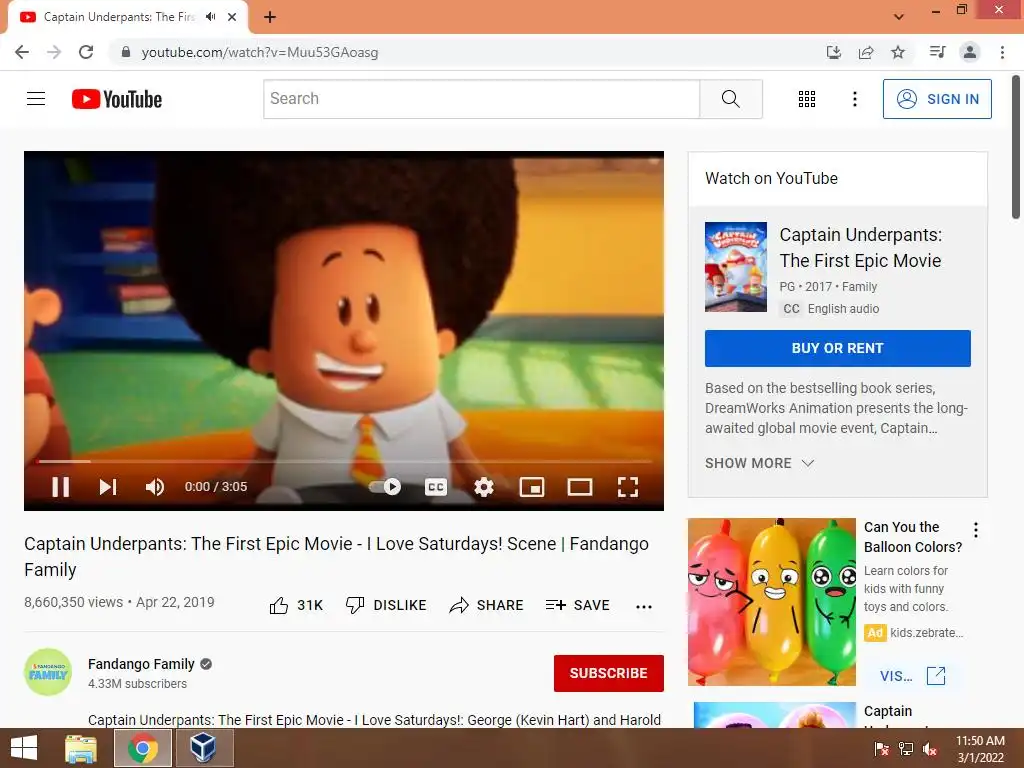This screenshot has width=1024, height=768.
Task: Click Buy or Rent button
Action: coord(838,348)
